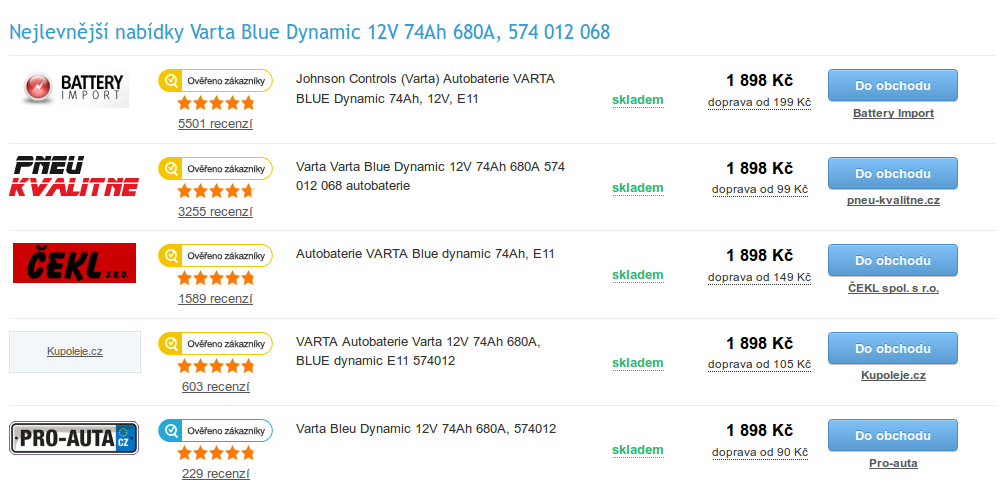Viewport: 1001px width, 490px height.
Task: Click the 'doprava od 199 Kč' shipping link
Action: tap(759, 102)
